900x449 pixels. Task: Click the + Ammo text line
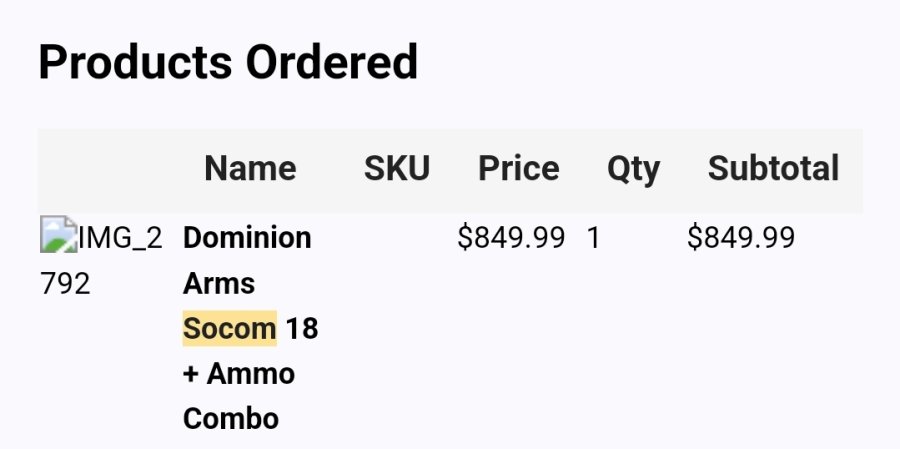pyautogui.click(x=239, y=374)
